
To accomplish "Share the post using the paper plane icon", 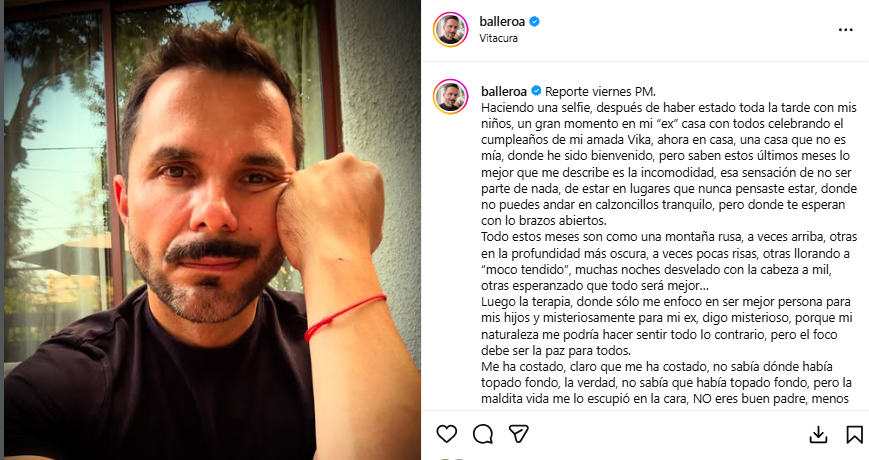I will [x=519, y=434].
